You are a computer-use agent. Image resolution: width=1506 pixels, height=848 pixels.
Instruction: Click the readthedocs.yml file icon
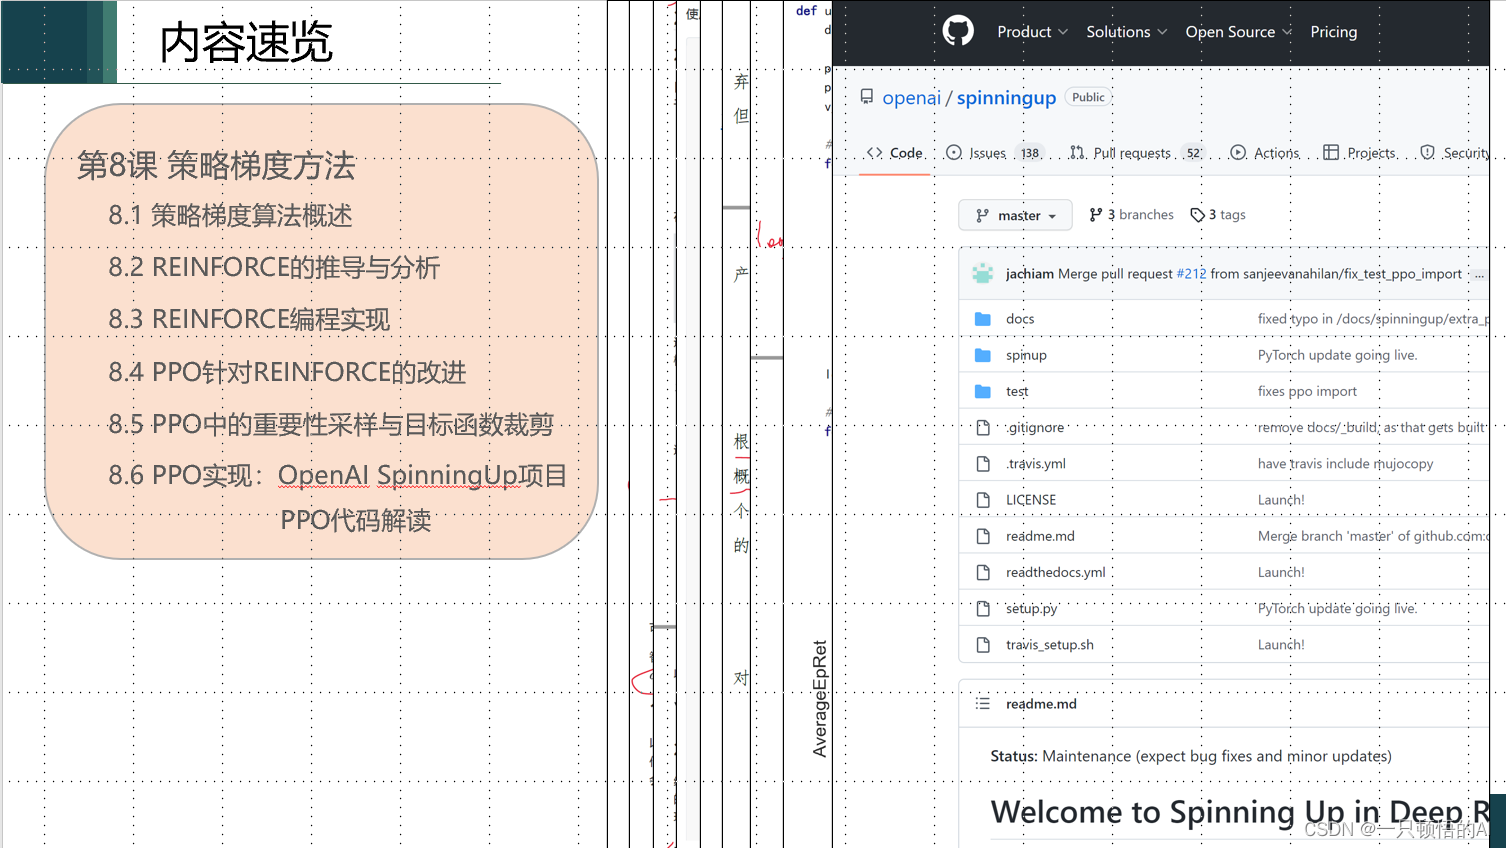point(983,572)
